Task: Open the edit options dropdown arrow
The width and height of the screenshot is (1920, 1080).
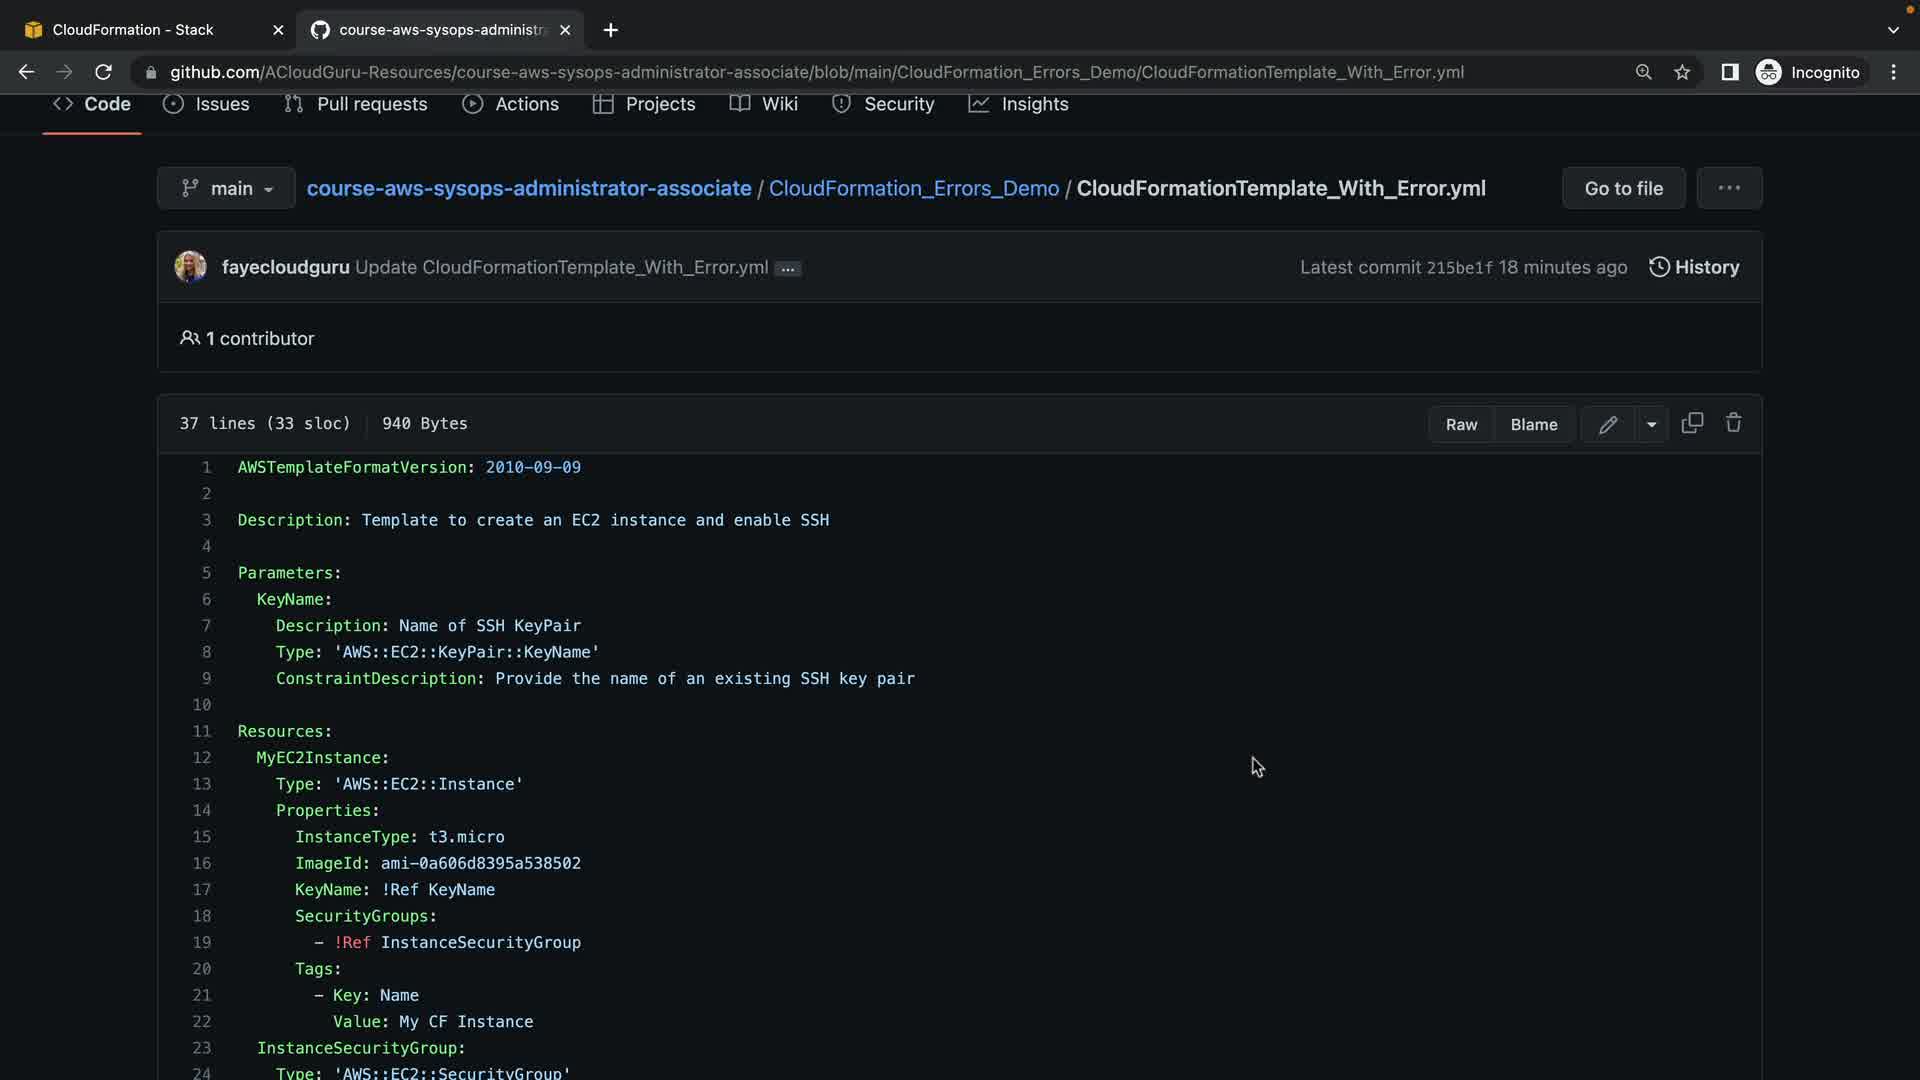Action: pos(1651,424)
